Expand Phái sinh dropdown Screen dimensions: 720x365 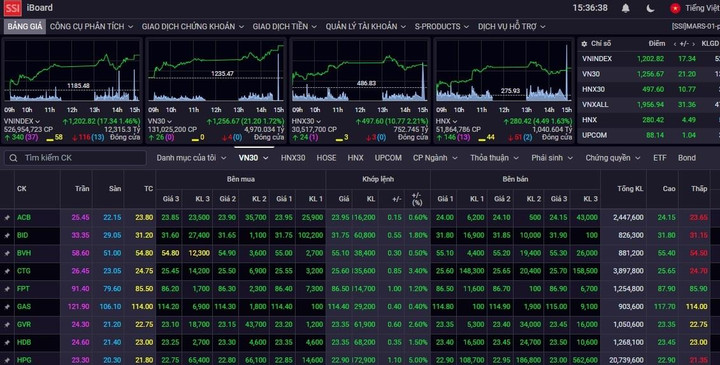(x=552, y=158)
